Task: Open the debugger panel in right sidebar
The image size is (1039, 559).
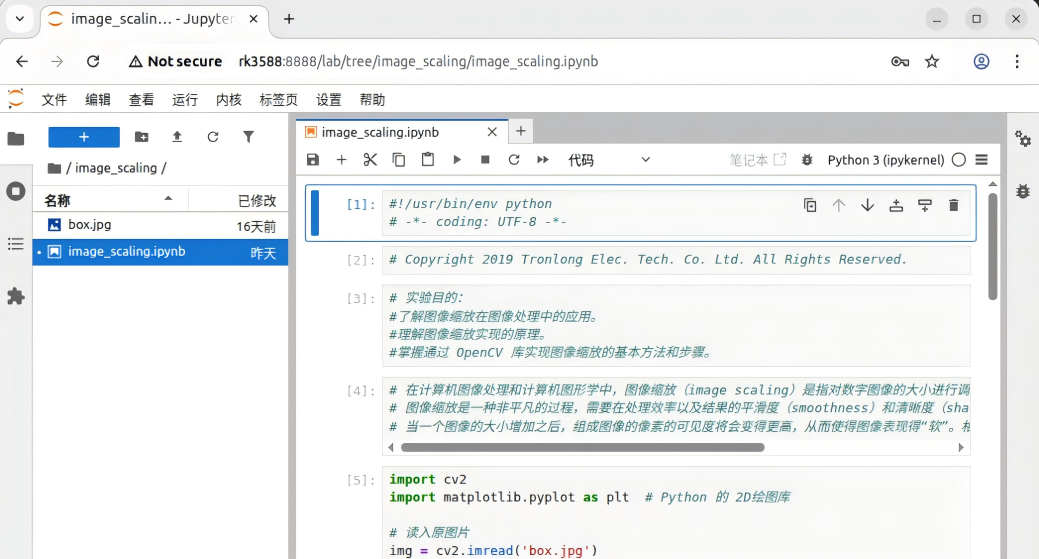Action: pos(1023,191)
